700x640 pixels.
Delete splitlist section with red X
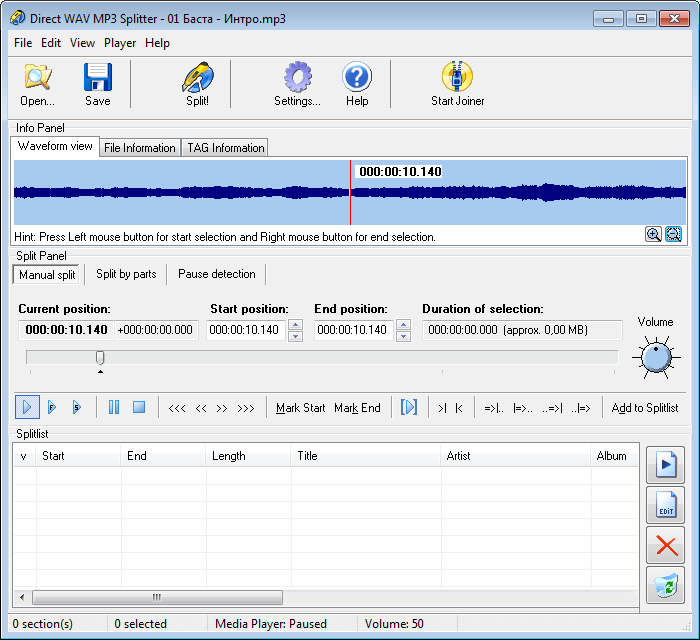(x=665, y=545)
